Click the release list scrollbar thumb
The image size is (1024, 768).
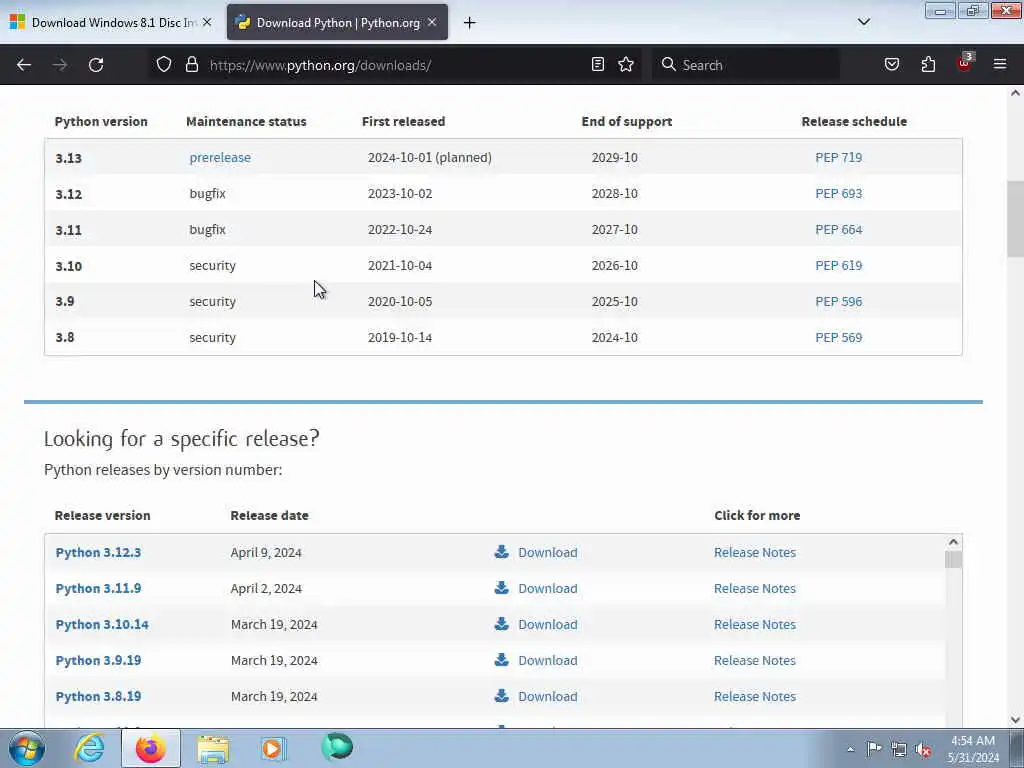click(x=953, y=560)
